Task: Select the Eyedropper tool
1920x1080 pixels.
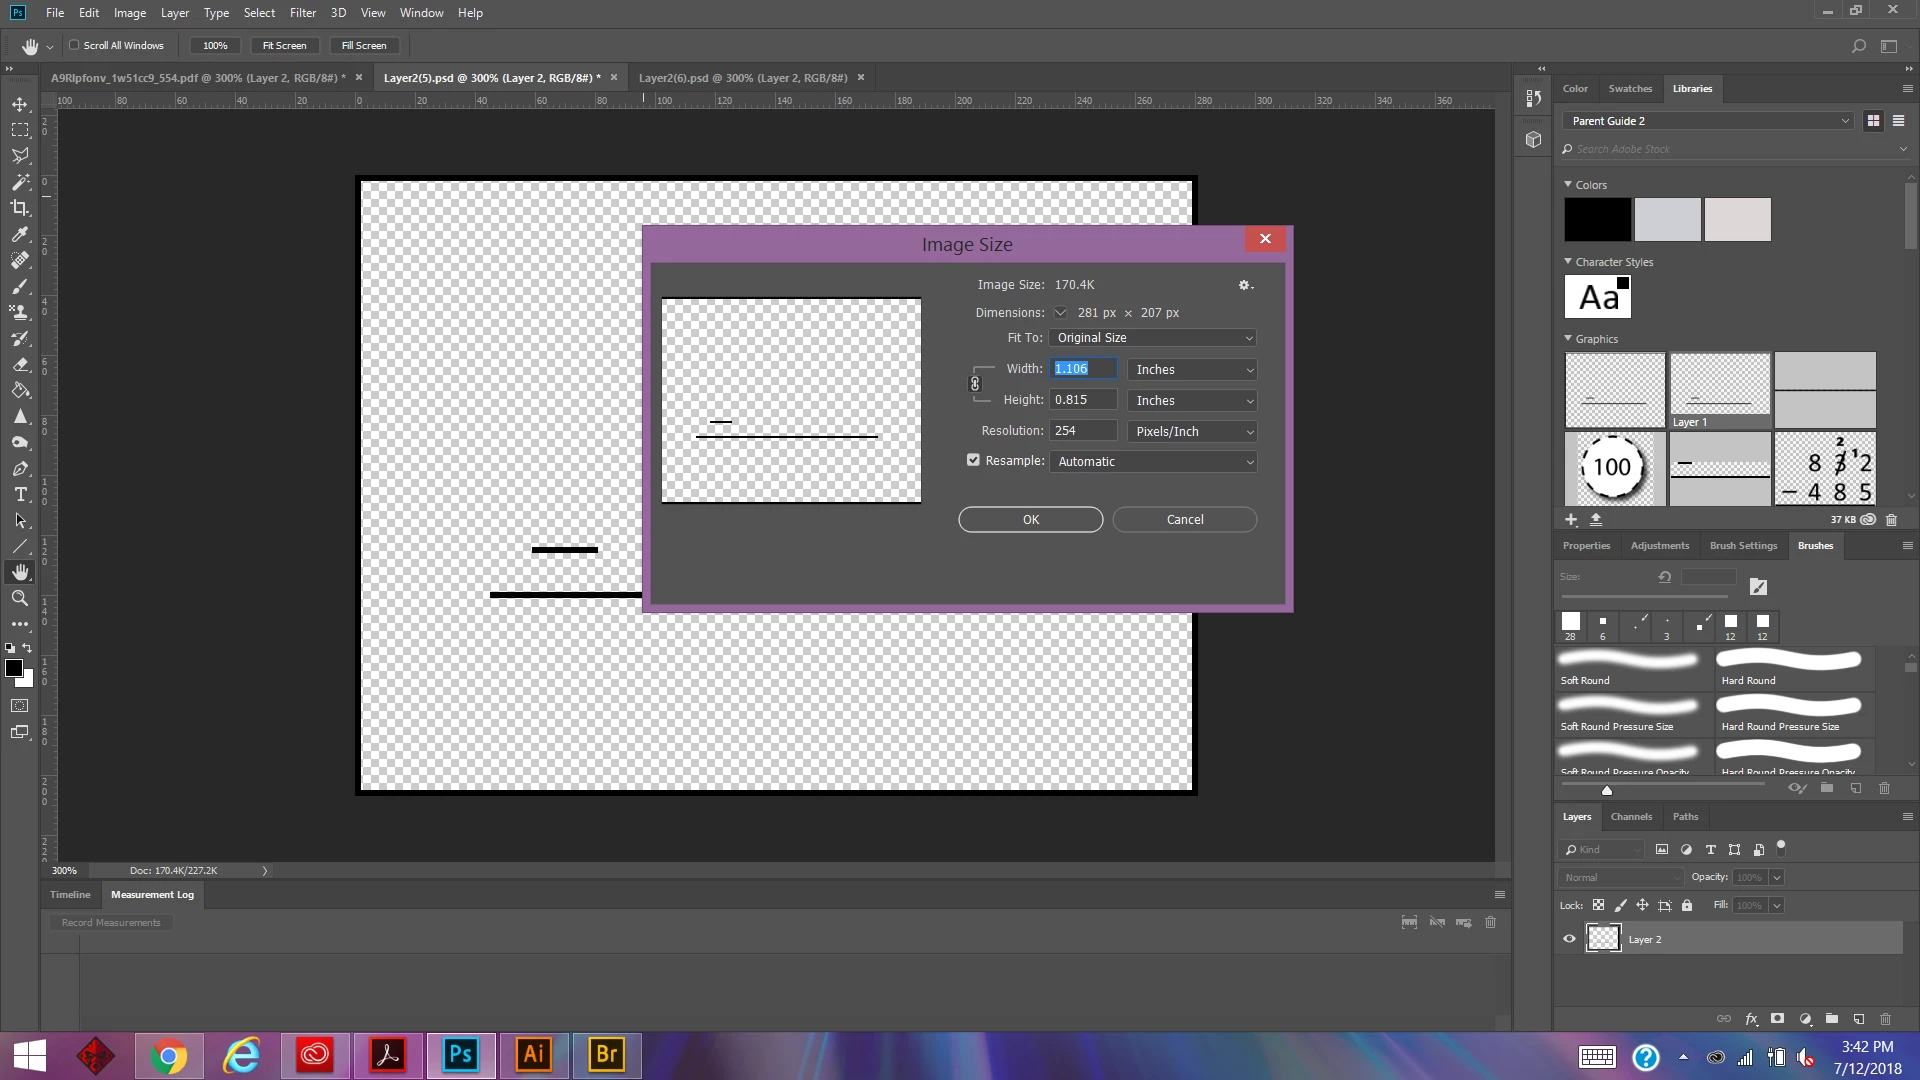Action: (x=20, y=234)
